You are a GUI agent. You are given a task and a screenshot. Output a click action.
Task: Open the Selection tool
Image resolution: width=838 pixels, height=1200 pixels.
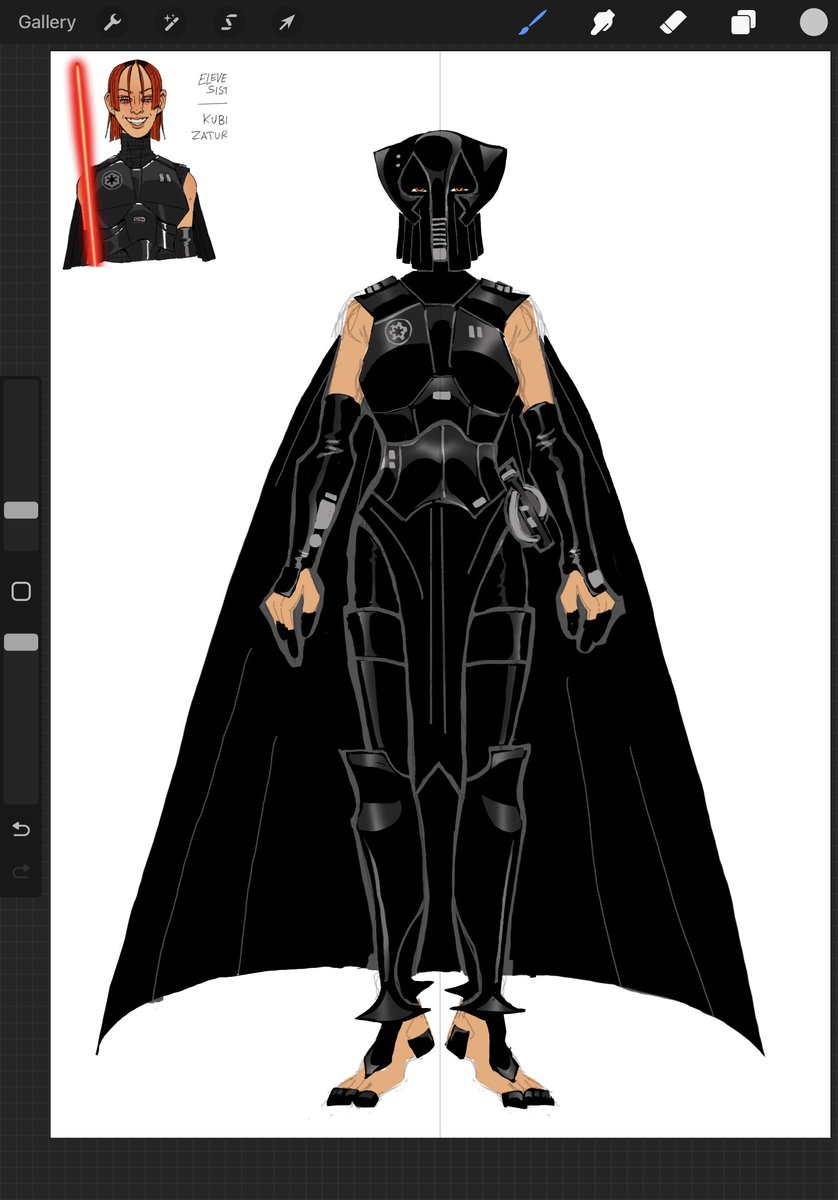(x=229, y=22)
